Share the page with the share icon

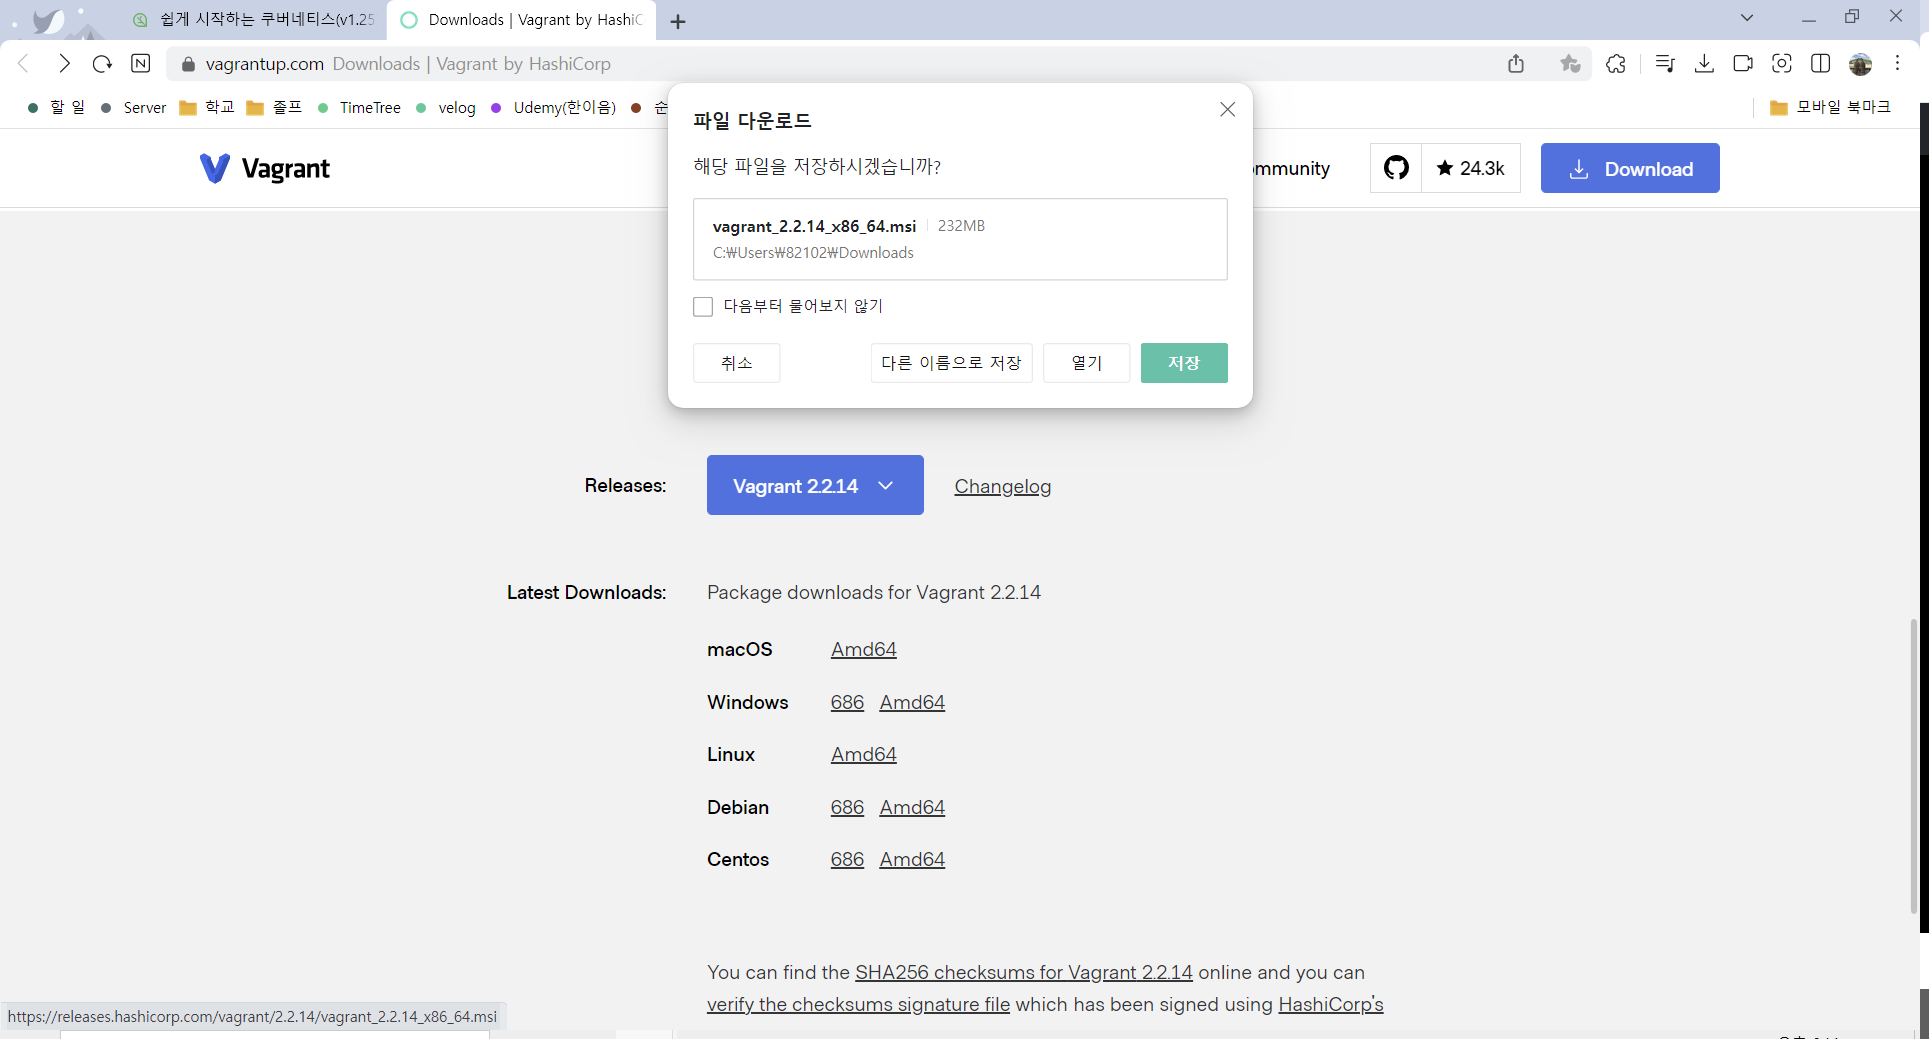(x=1516, y=64)
